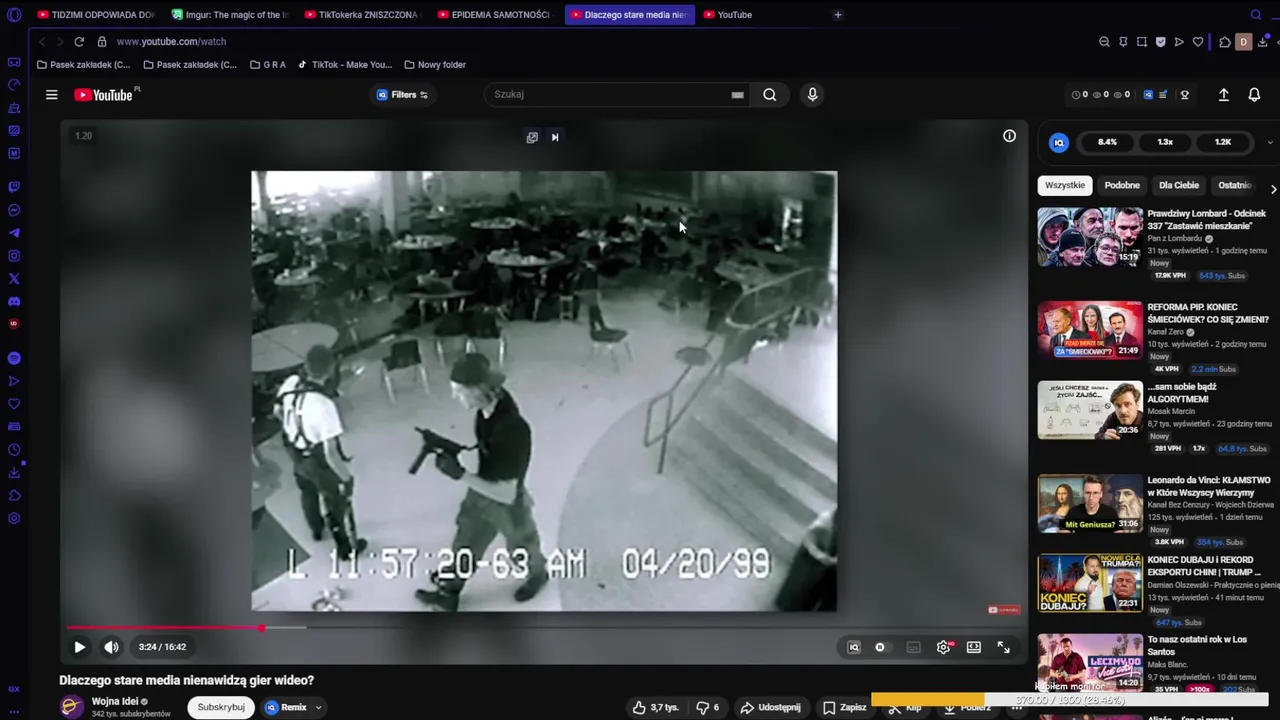1280x720 pixels.
Task: Open TikTok - Make You bookmark
Action: point(345,65)
